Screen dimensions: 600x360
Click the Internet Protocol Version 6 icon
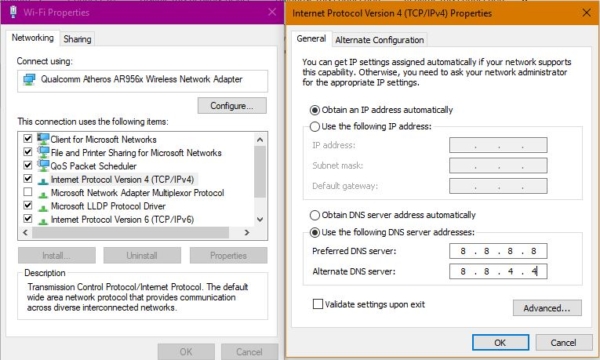pyautogui.click(x=43, y=220)
